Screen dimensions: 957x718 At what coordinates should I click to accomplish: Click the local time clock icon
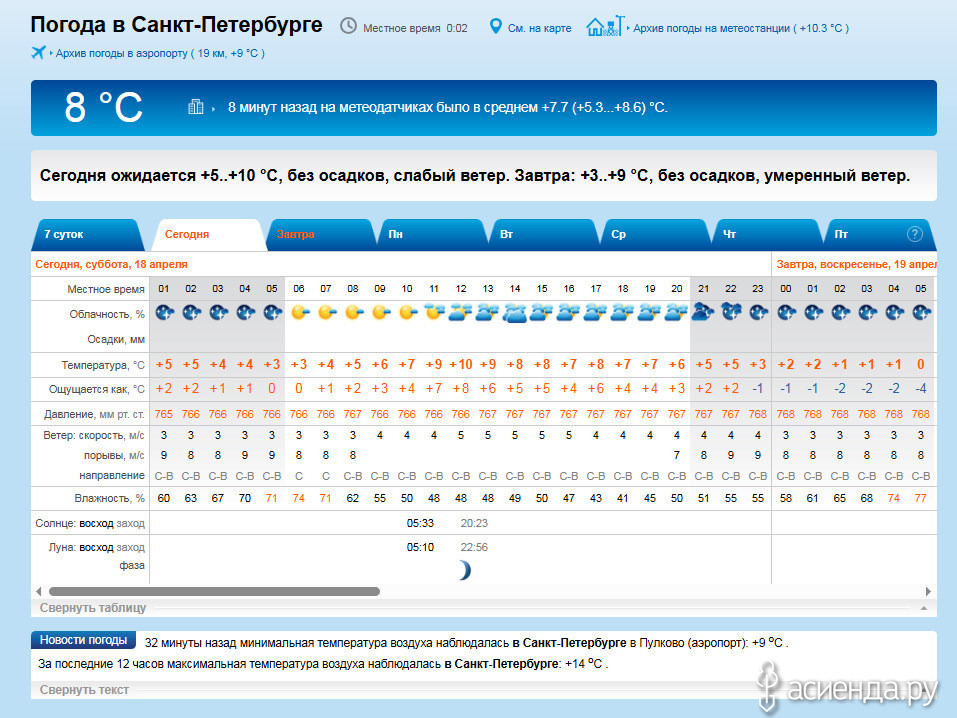348,26
